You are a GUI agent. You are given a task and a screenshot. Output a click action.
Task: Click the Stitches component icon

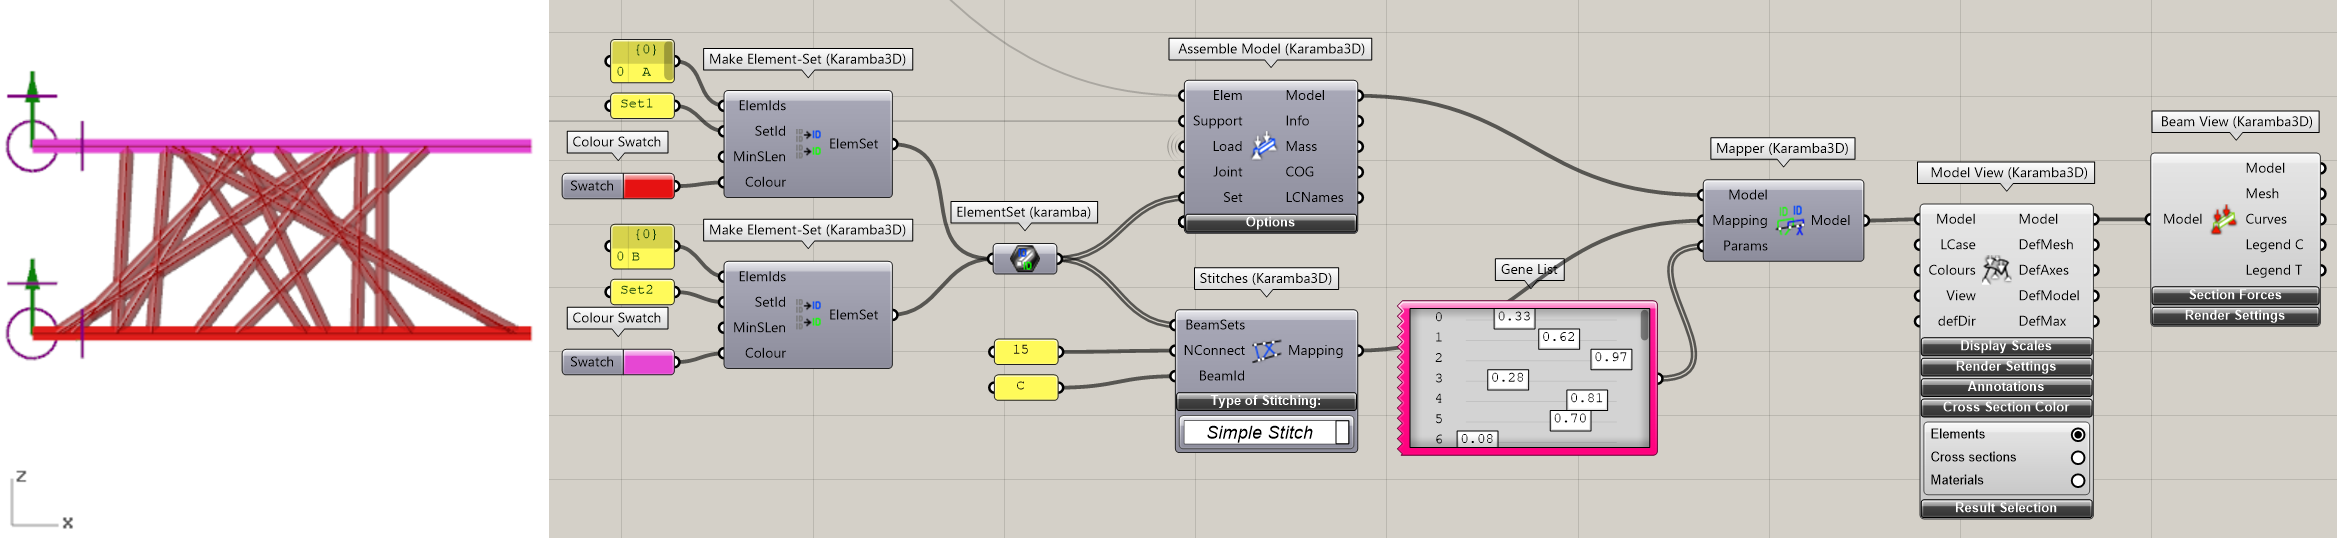pos(1267,350)
